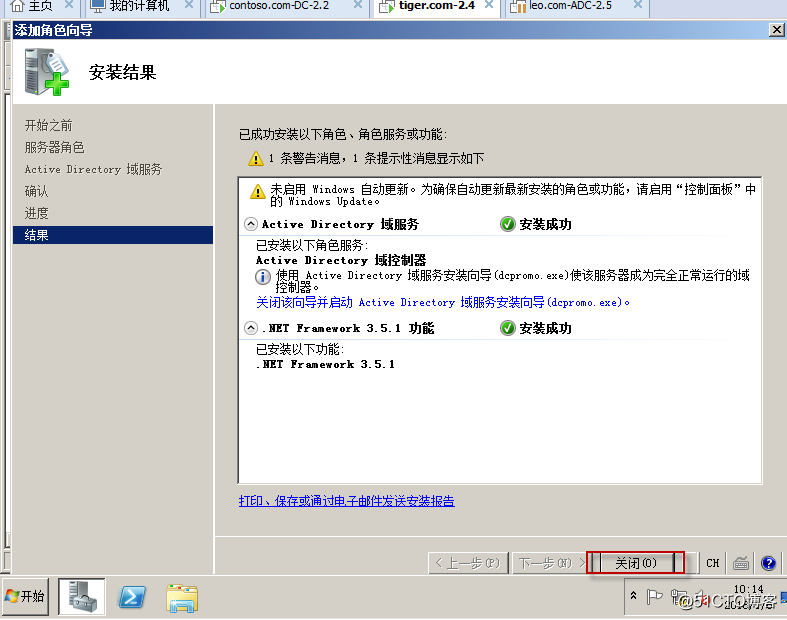Click the Action Center flag tray icon
The image size is (787, 620).
click(654, 596)
